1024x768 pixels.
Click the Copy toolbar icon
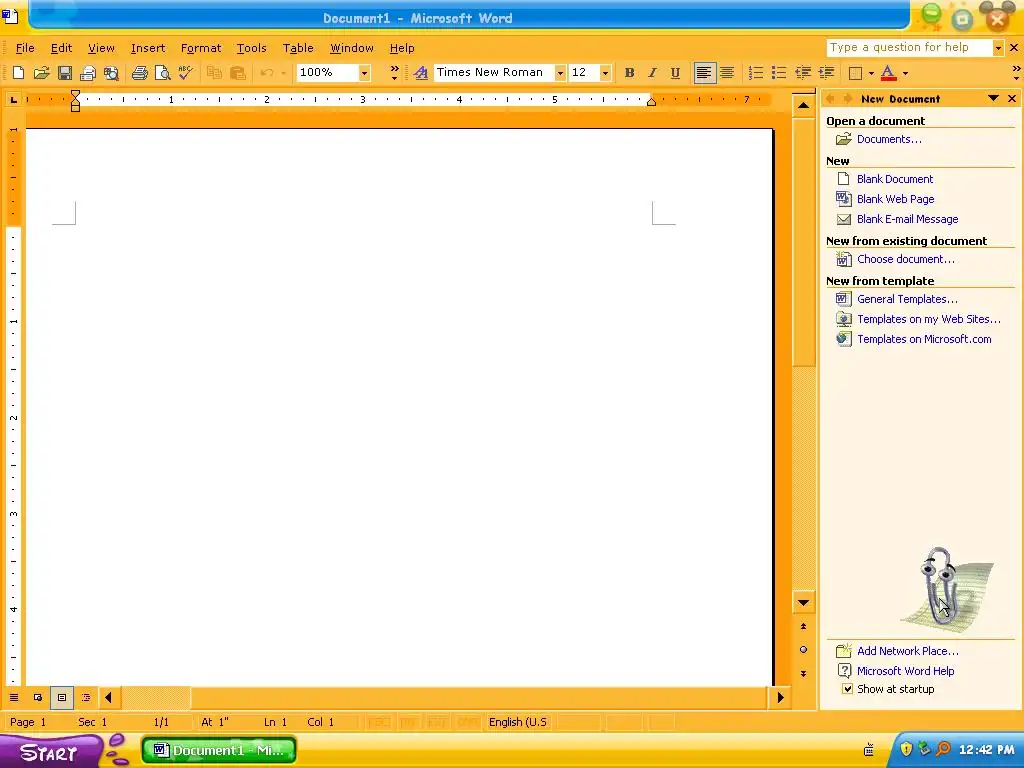click(214, 73)
